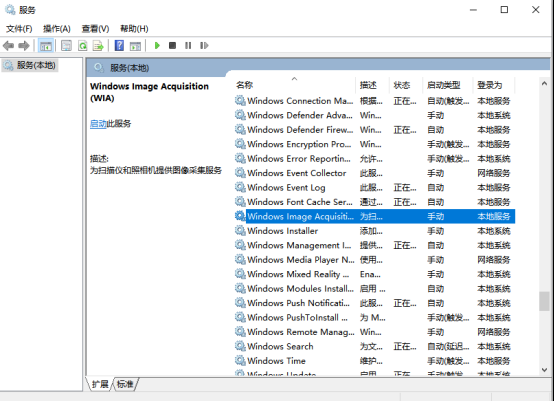Click the Export List toolbar icon
Viewport: 554px width, 401px height.
coord(98,46)
